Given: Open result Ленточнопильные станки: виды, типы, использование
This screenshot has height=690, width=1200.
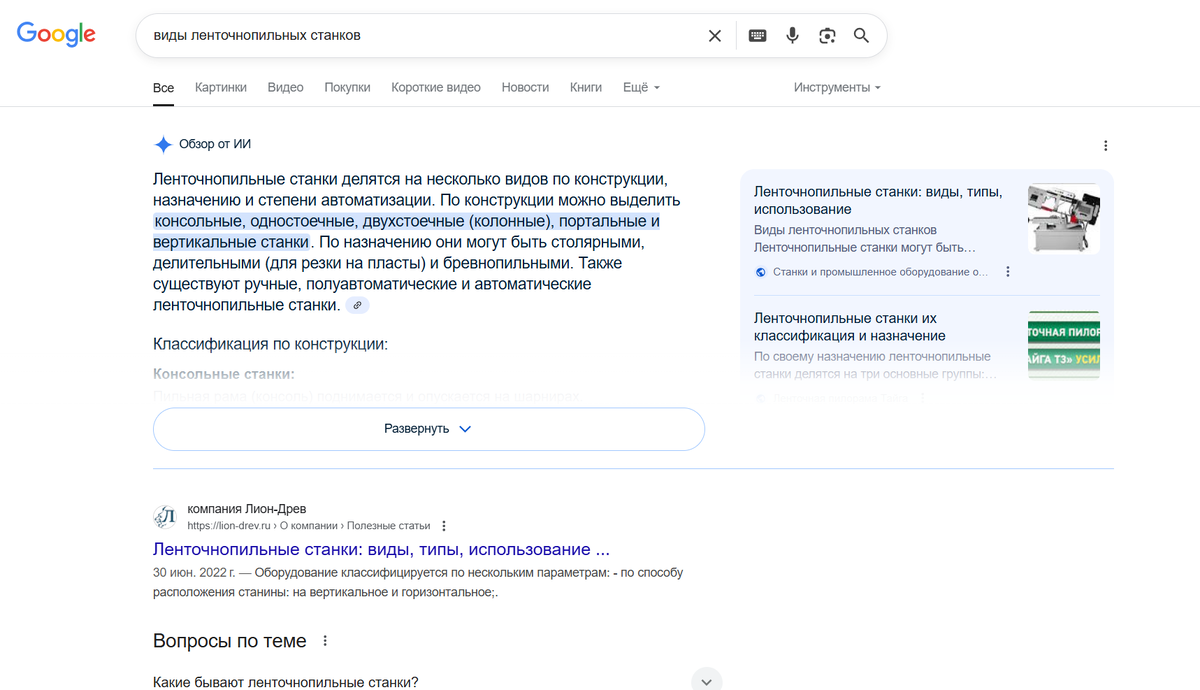Looking at the screenshot, I should (x=381, y=550).
